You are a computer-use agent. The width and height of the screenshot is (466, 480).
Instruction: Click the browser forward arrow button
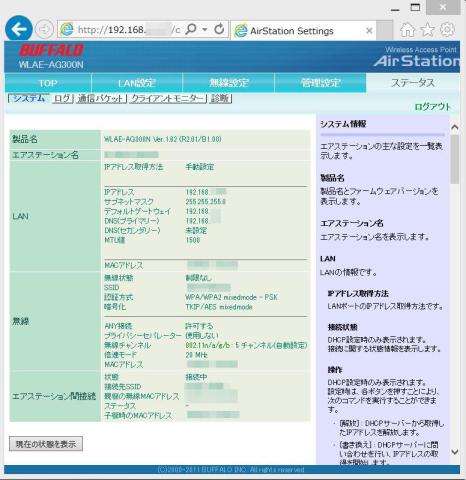(44, 29)
